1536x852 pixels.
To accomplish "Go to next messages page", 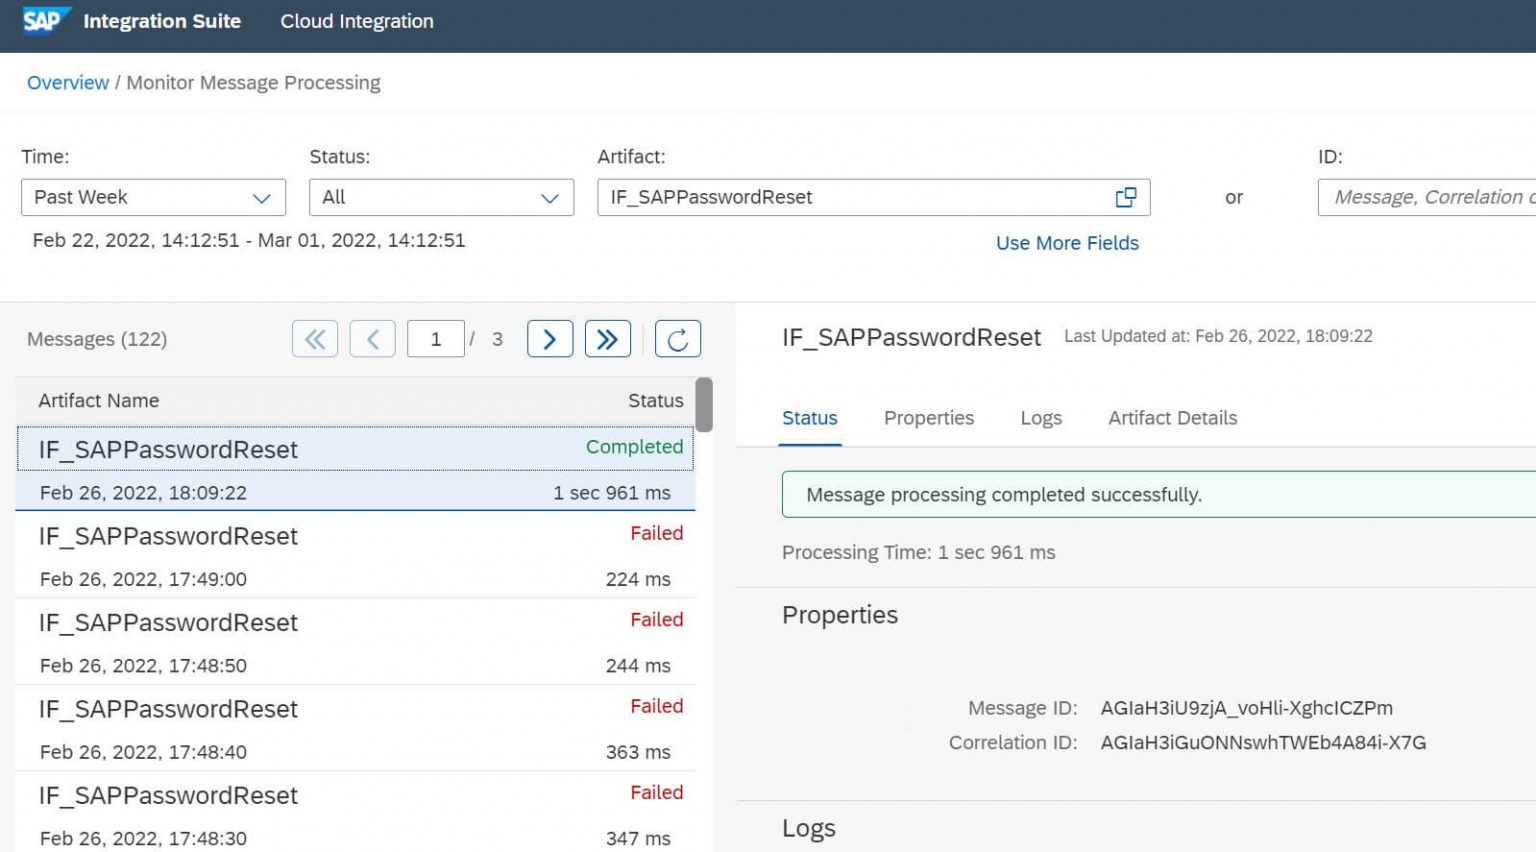I will coord(549,339).
